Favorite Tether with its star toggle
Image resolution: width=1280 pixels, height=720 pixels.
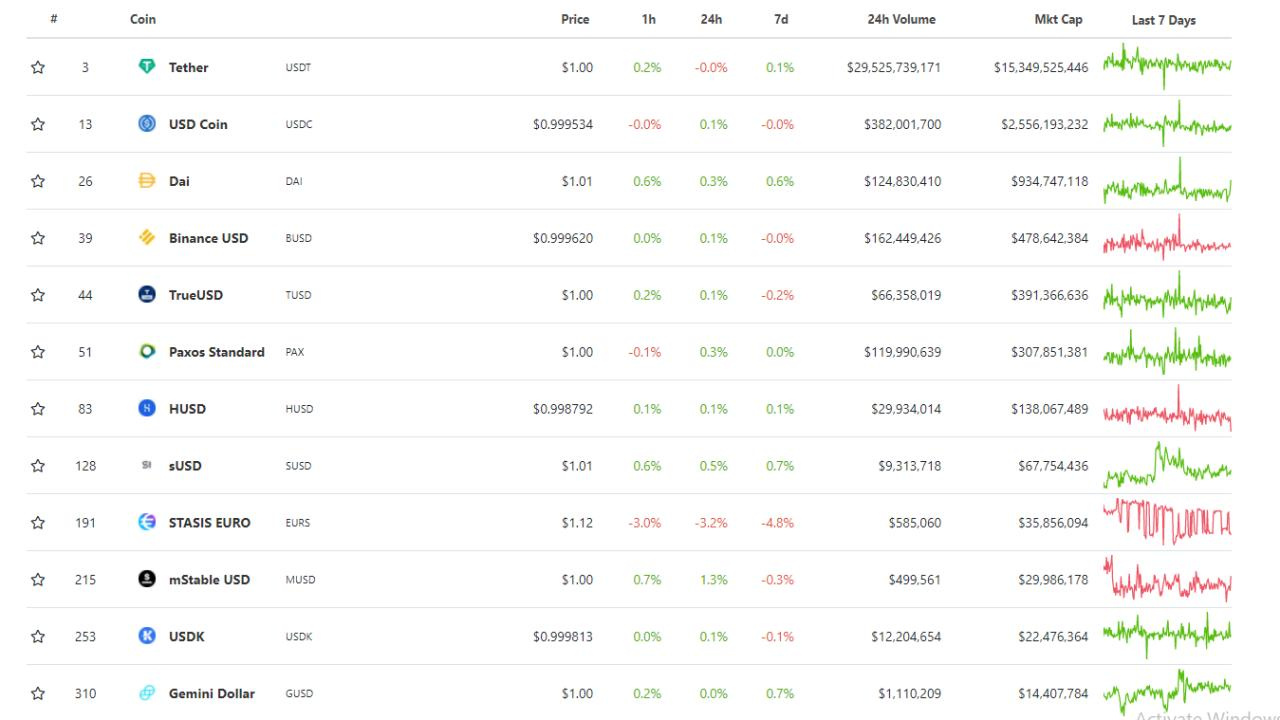click(x=38, y=68)
